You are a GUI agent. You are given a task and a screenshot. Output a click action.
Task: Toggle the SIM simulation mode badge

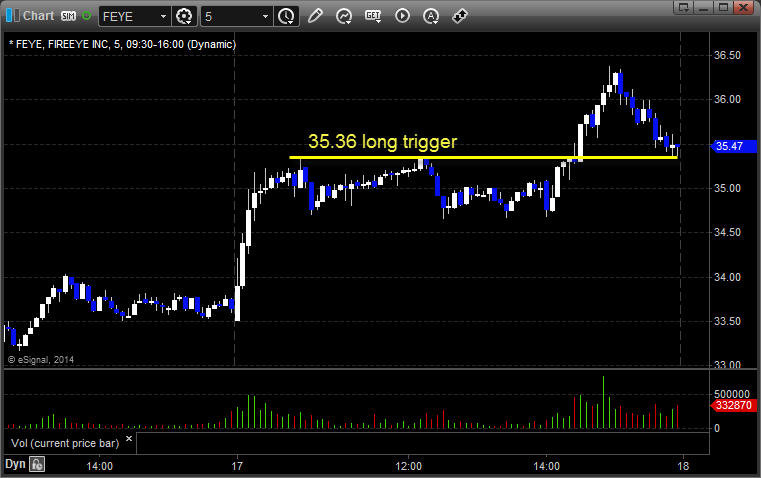[x=68, y=16]
